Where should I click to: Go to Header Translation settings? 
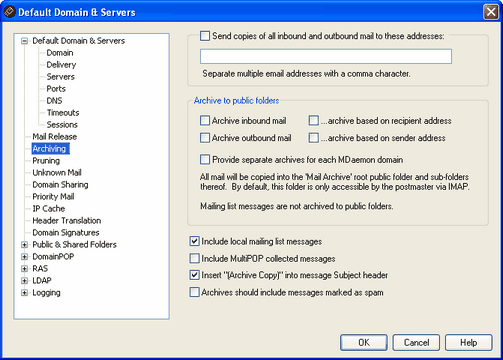pyautogui.click(x=67, y=221)
